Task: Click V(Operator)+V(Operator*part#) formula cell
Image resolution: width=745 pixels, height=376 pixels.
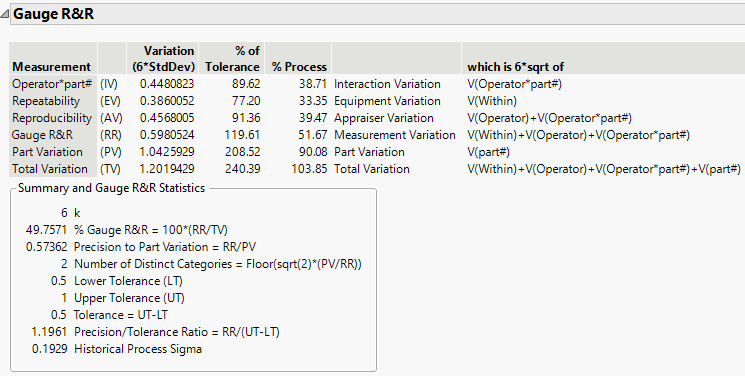Action: (x=549, y=118)
